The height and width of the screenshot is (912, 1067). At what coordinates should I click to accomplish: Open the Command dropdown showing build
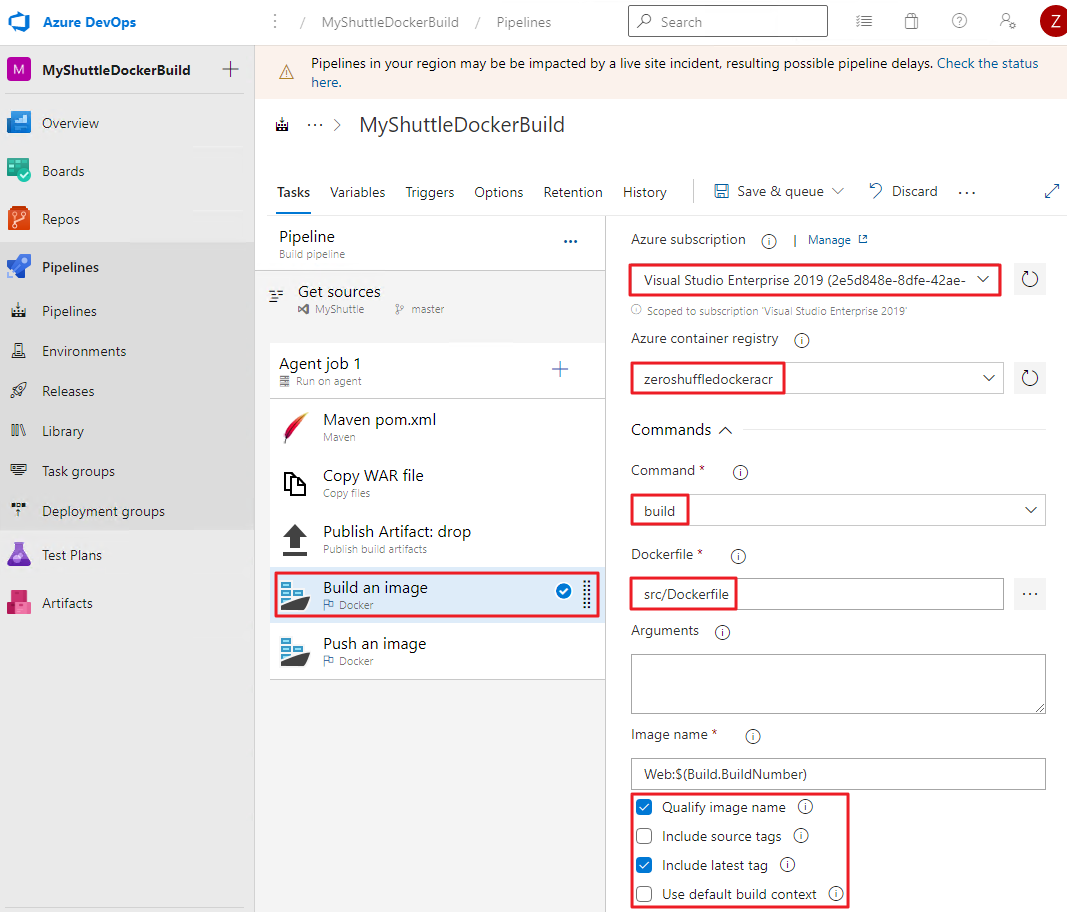click(x=838, y=510)
